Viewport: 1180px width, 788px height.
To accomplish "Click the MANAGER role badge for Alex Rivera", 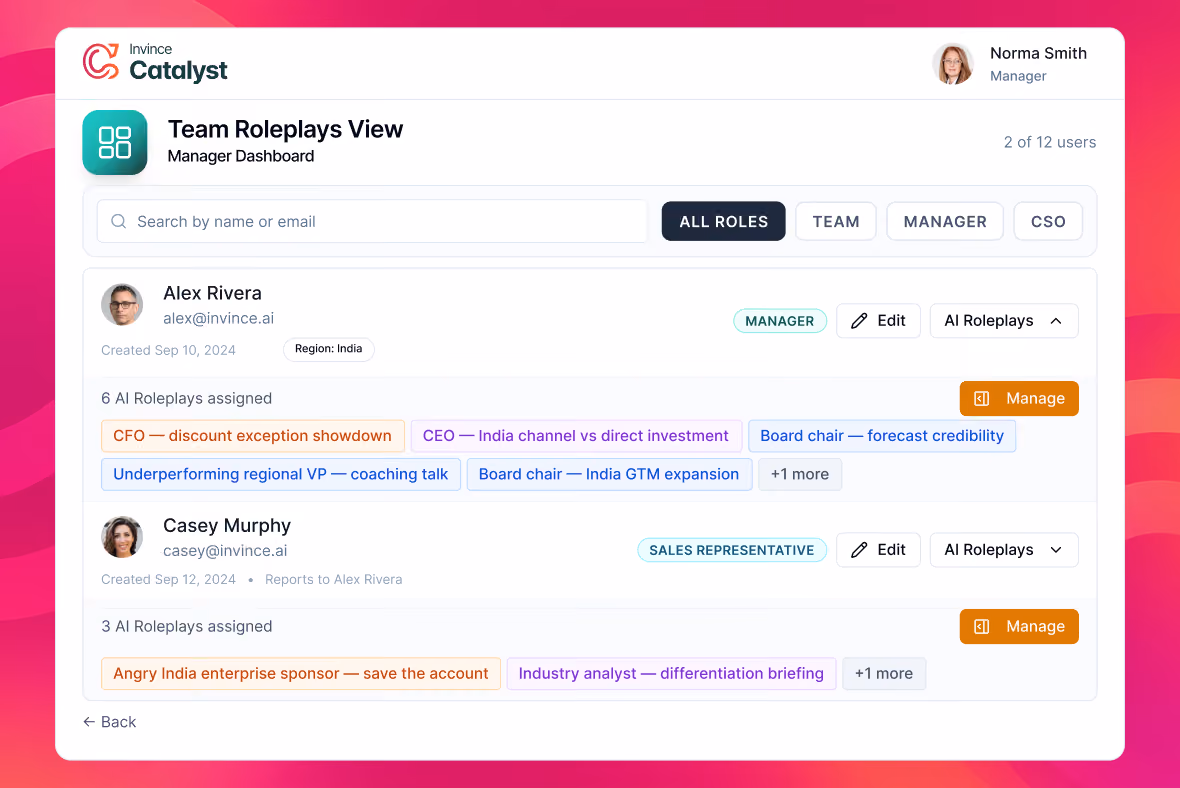I will pyautogui.click(x=780, y=321).
